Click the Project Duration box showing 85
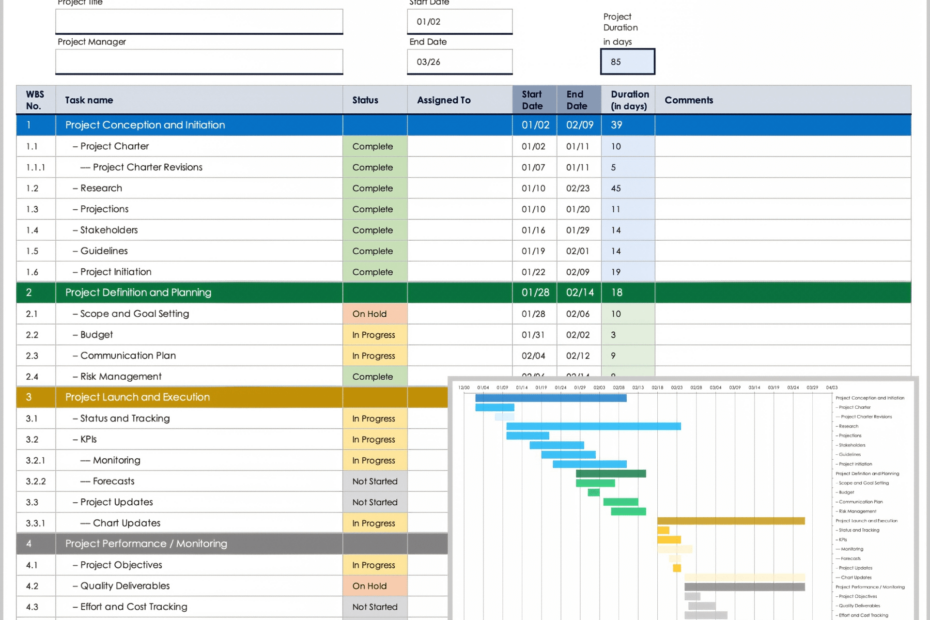This screenshot has height=620, width=930. (628, 62)
